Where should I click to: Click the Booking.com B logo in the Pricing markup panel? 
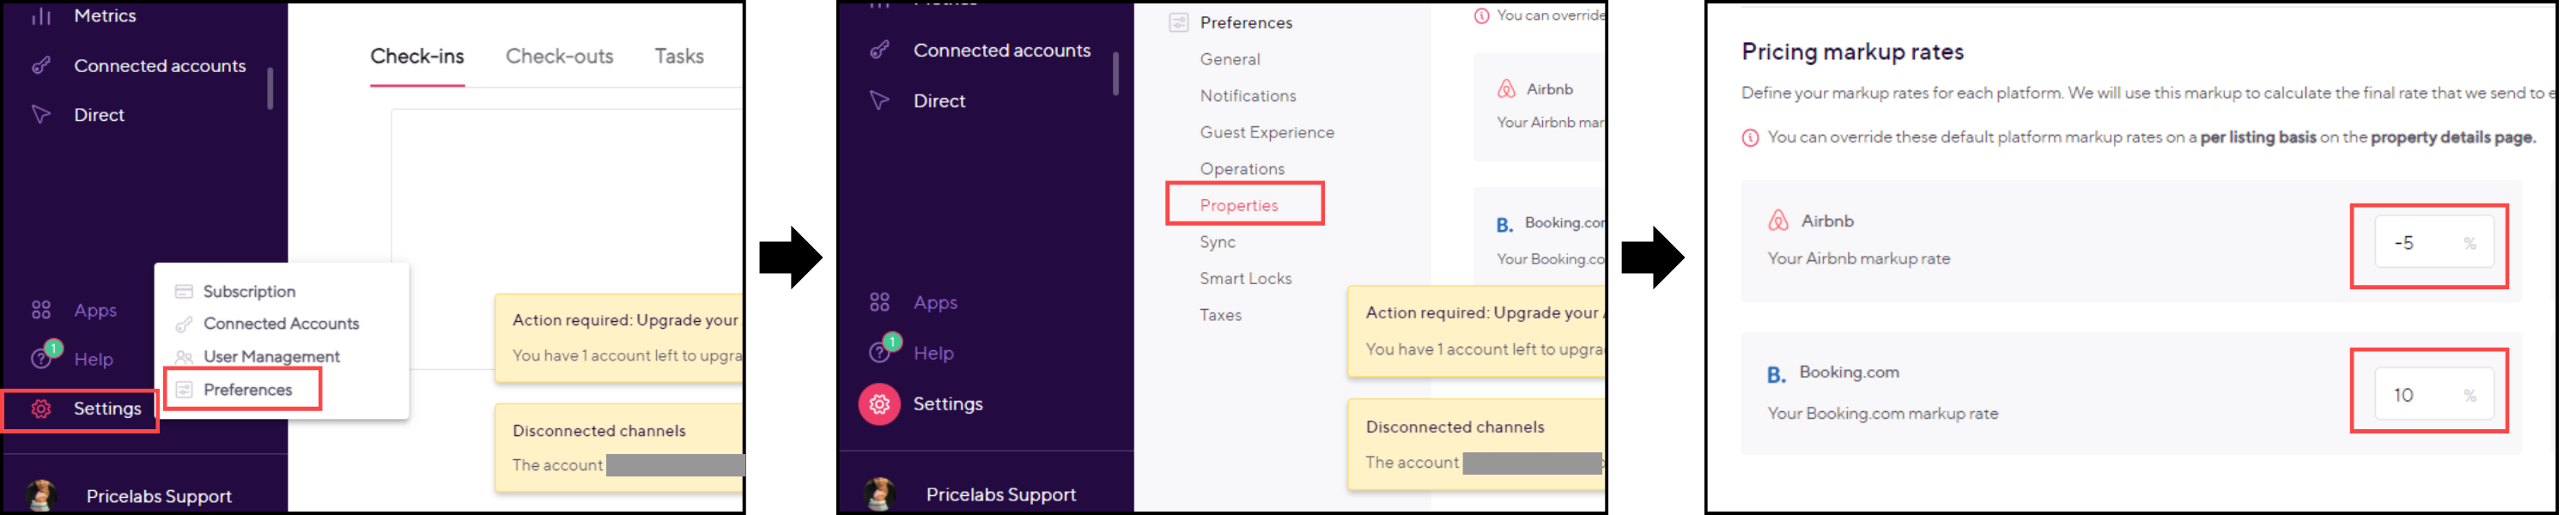point(1776,375)
